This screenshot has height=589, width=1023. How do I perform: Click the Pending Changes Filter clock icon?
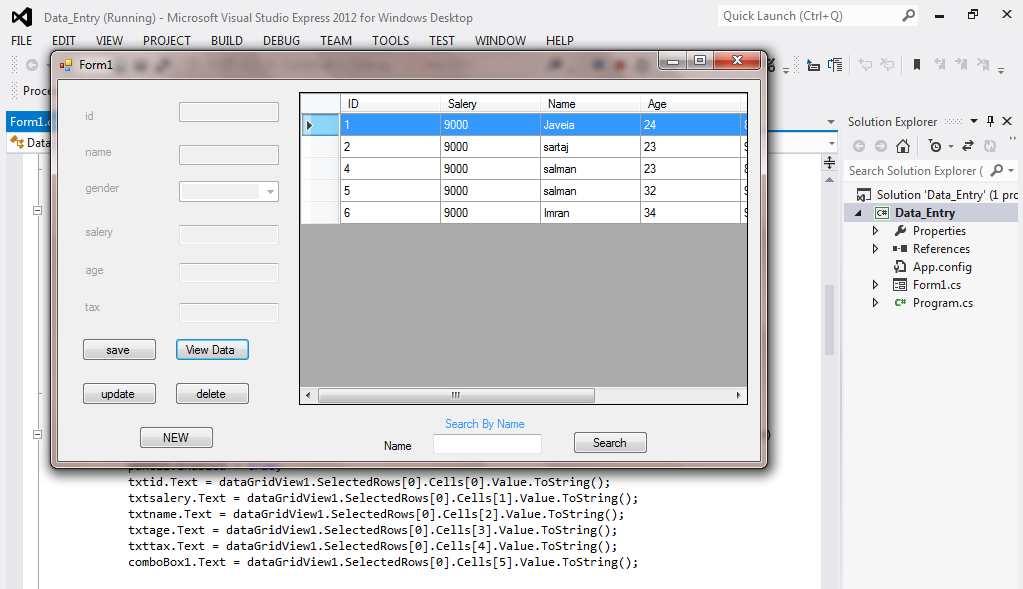click(935, 146)
